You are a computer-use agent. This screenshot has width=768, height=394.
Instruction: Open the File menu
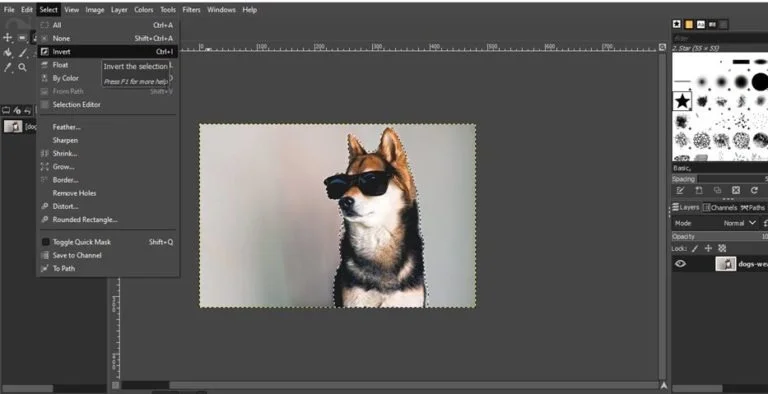pyautogui.click(x=9, y=9)
